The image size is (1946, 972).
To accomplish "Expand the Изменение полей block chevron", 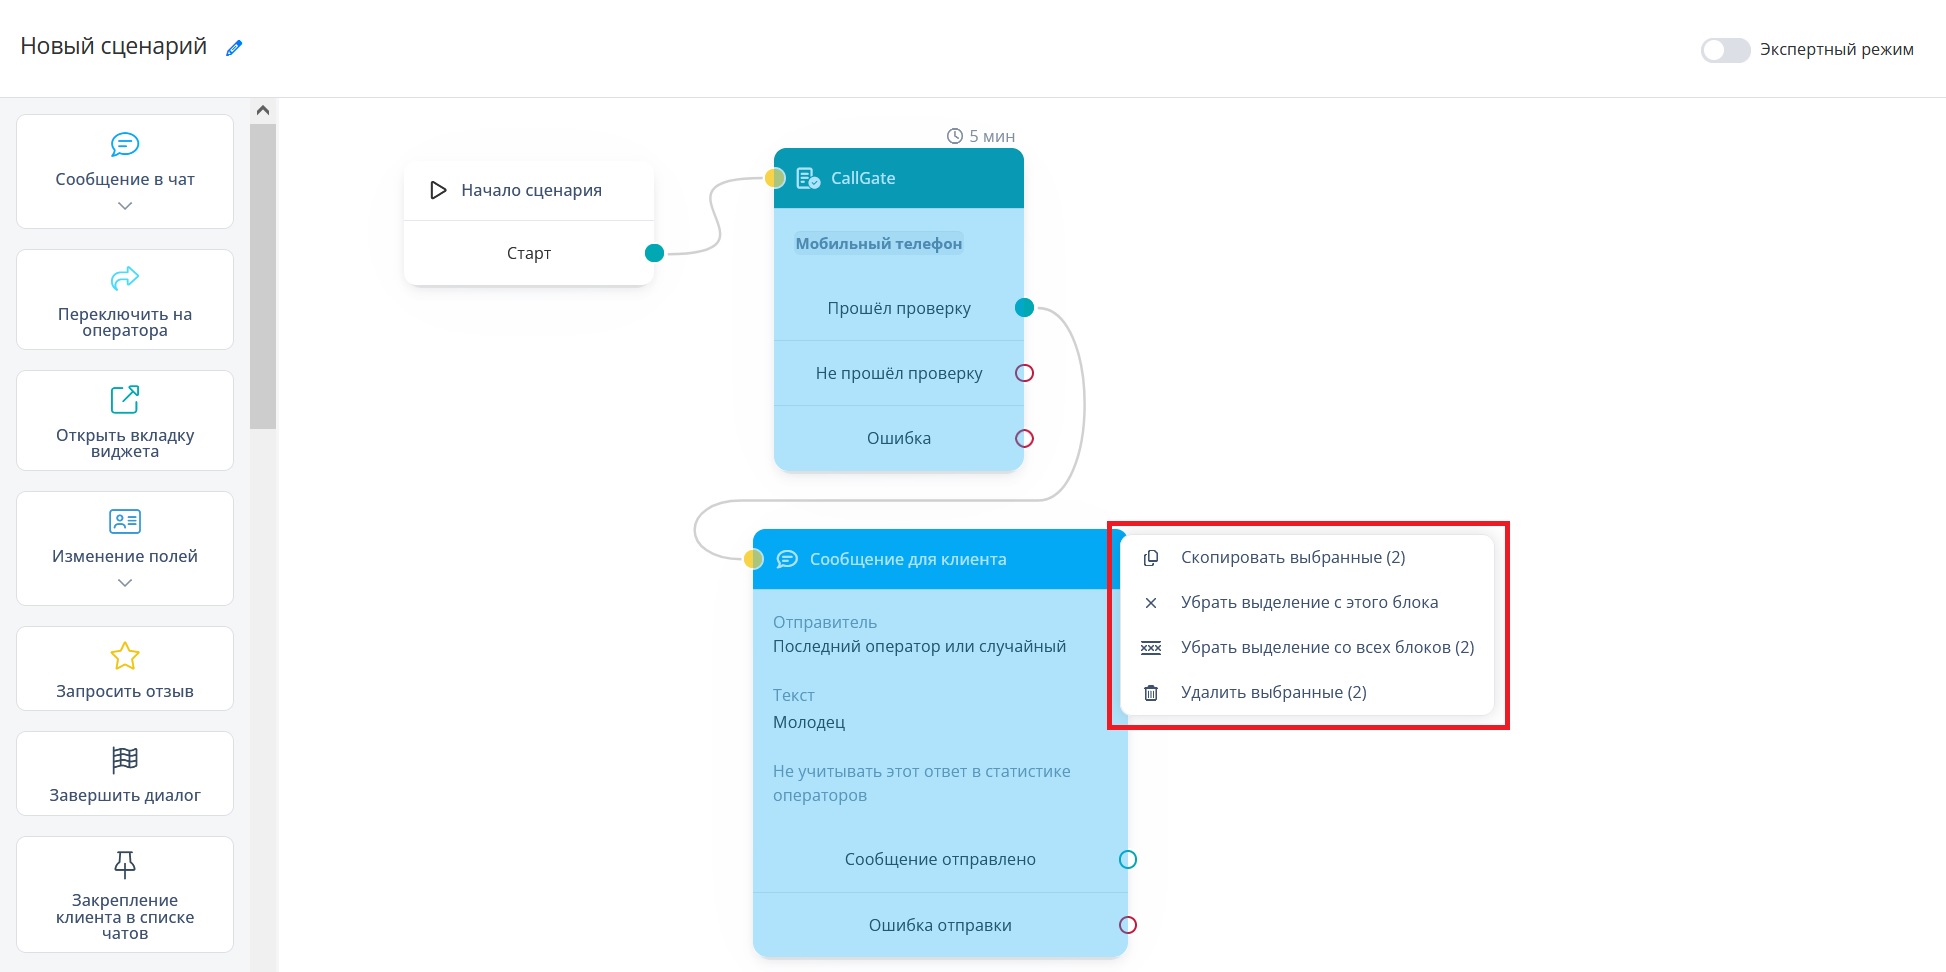I will click(125, 583).
